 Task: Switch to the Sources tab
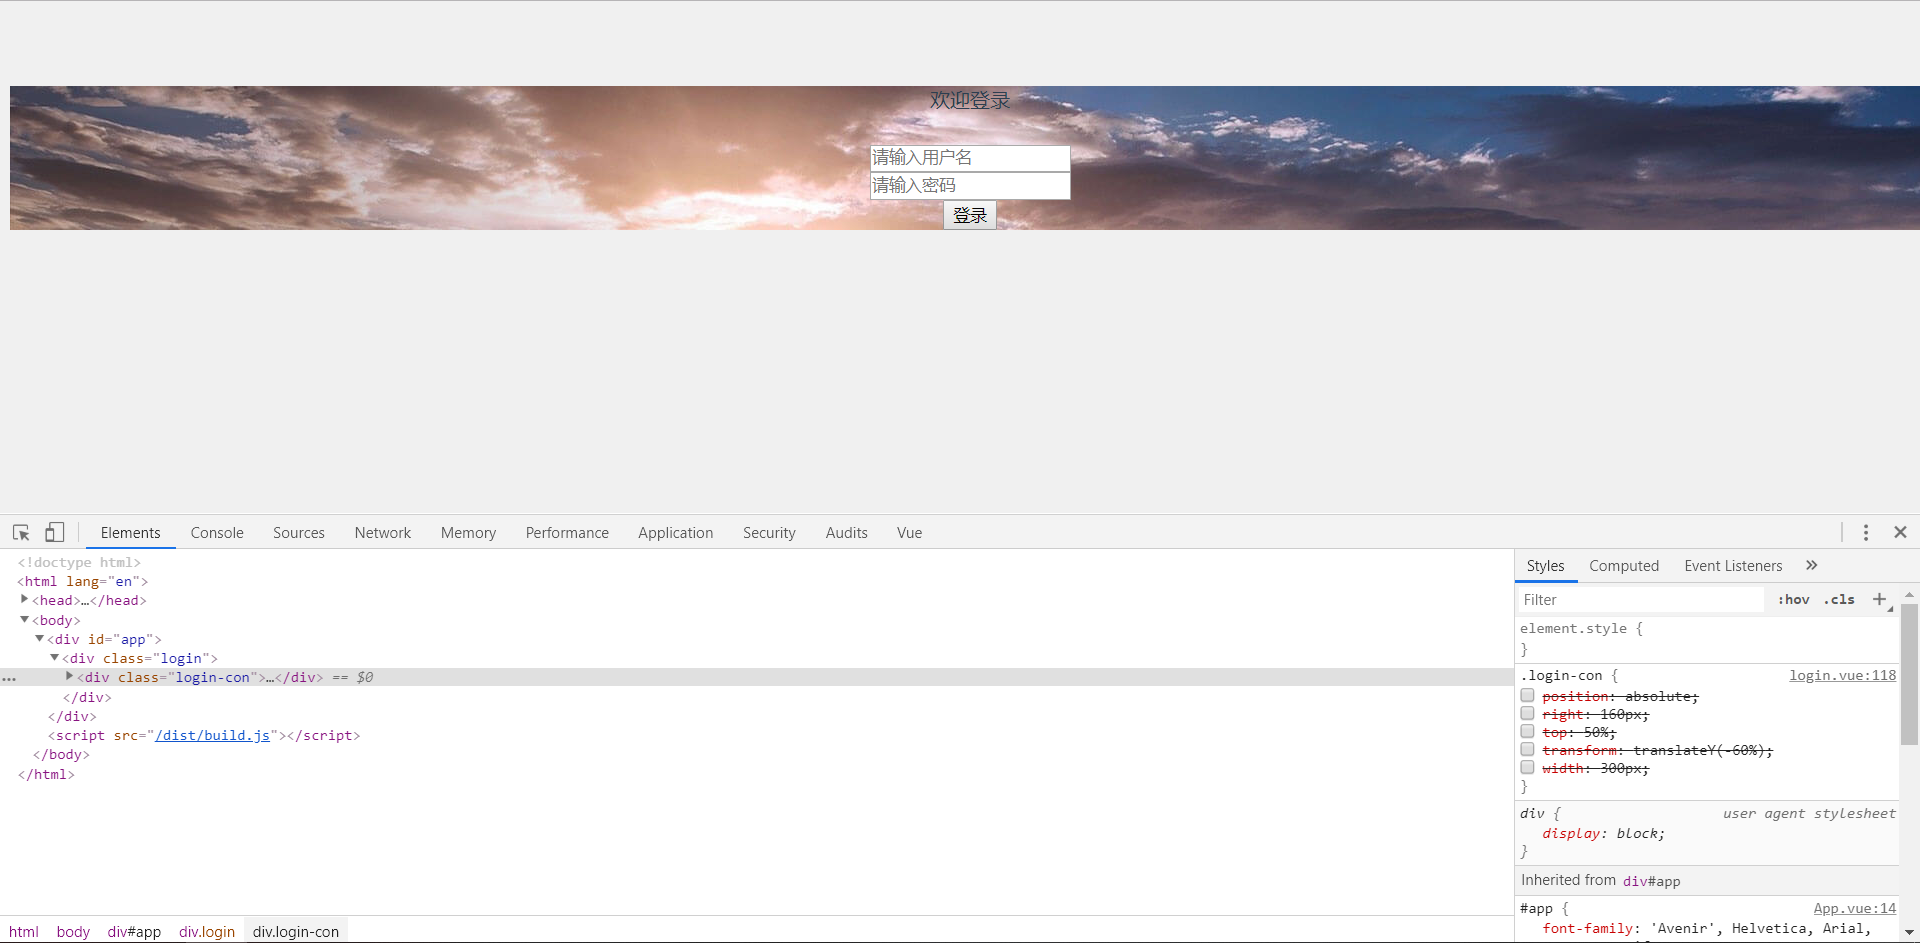[x=299, y=533]
